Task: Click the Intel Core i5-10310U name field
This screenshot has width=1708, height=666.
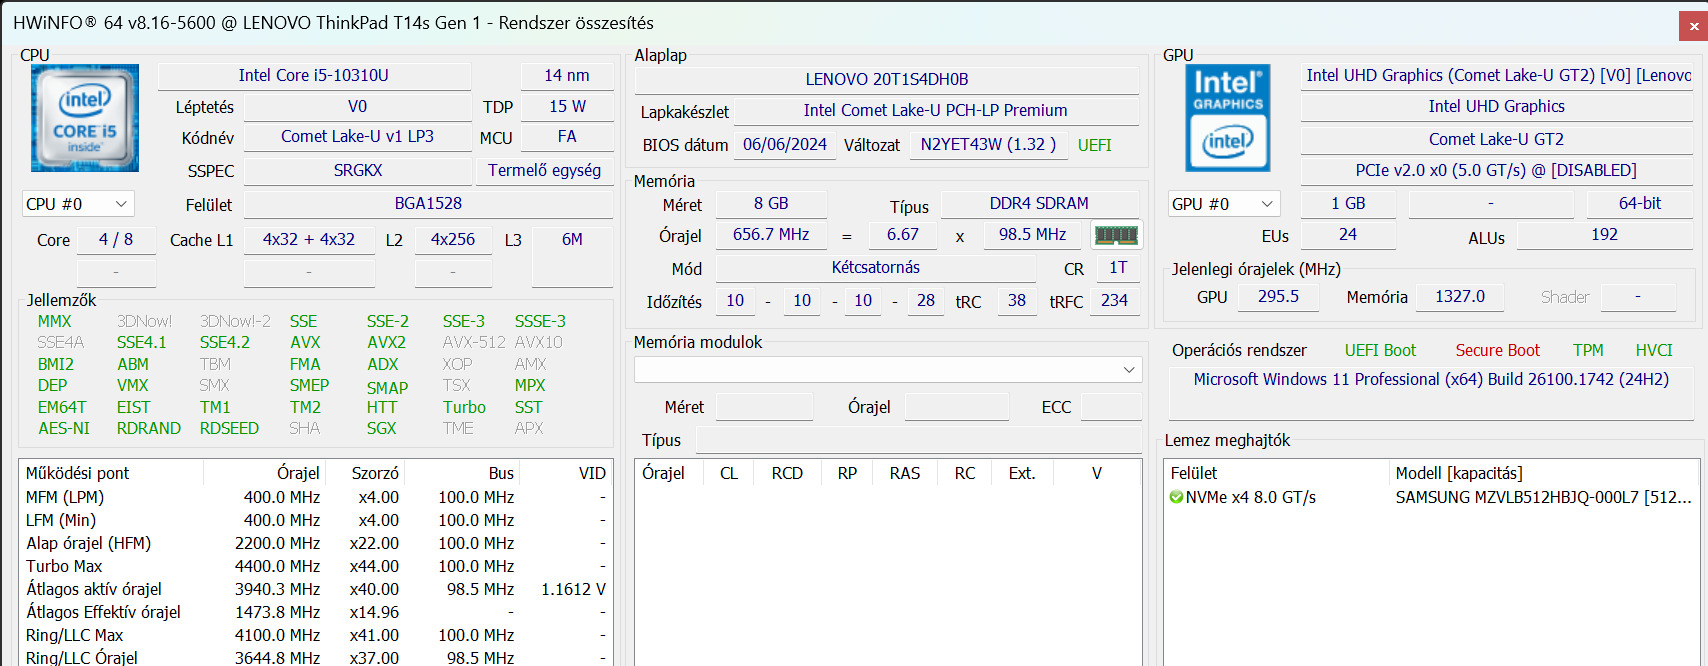Action: click(x=314, y=75)
